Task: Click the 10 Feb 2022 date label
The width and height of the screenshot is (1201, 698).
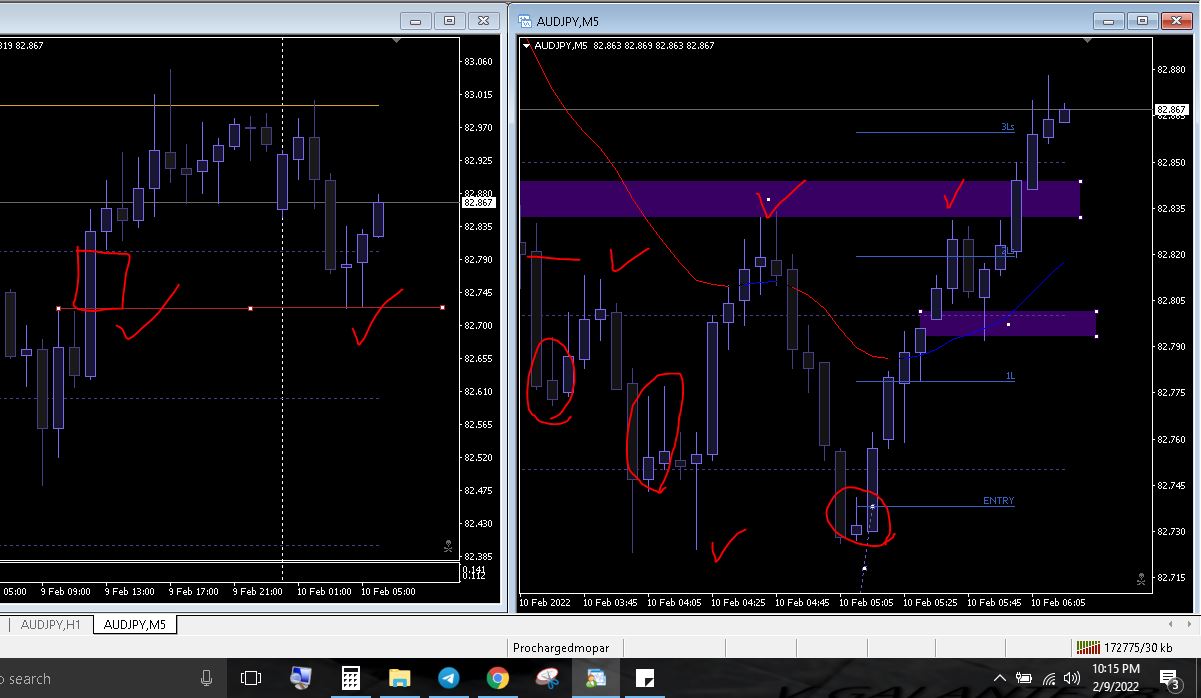Action: (546, 603)
